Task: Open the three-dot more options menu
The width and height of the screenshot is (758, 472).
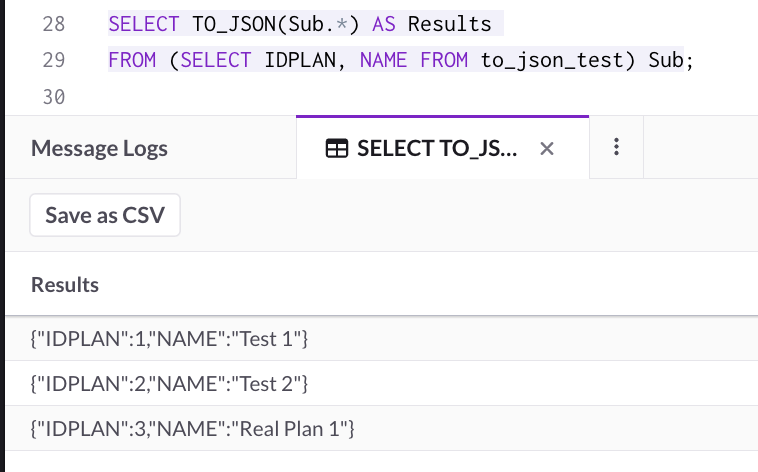Action: click(616, 147)
